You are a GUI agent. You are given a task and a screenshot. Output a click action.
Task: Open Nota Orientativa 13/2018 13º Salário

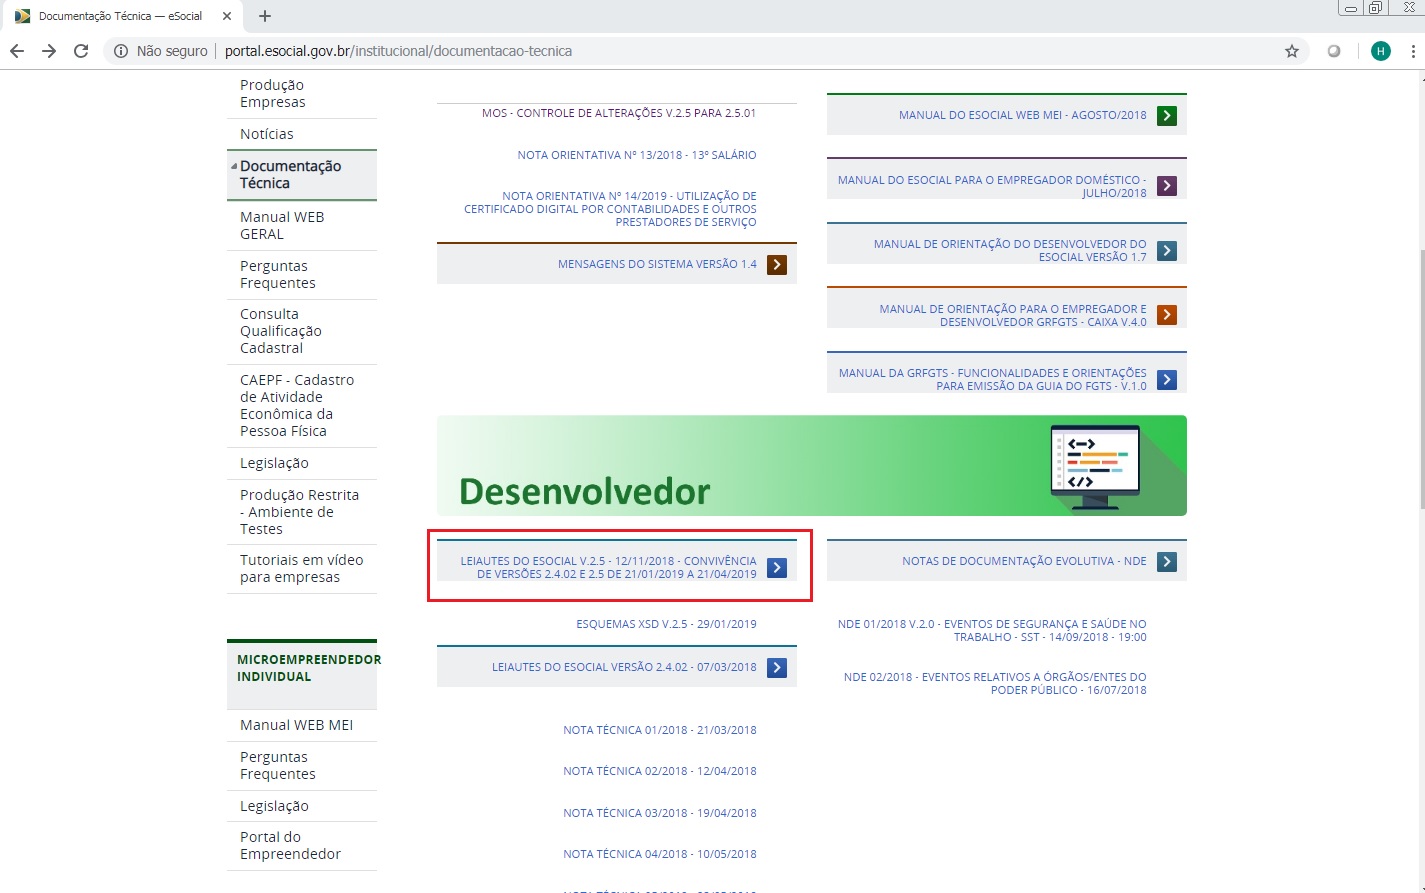pos(637,155)
